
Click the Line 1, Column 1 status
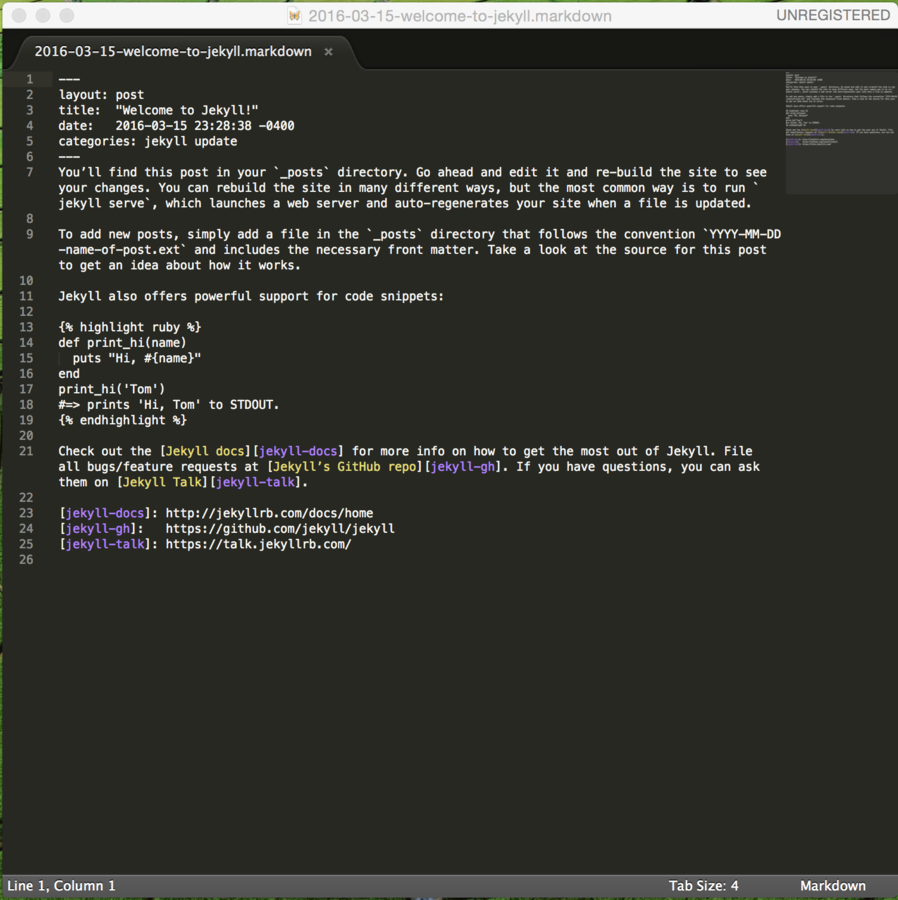click(61, 886)
